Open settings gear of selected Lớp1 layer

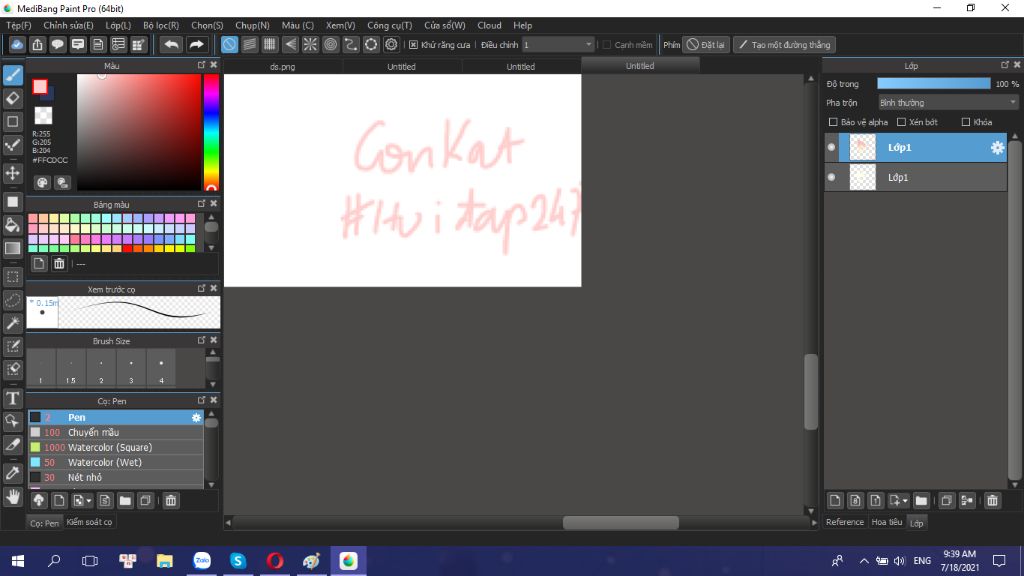[x=997, y=148]
